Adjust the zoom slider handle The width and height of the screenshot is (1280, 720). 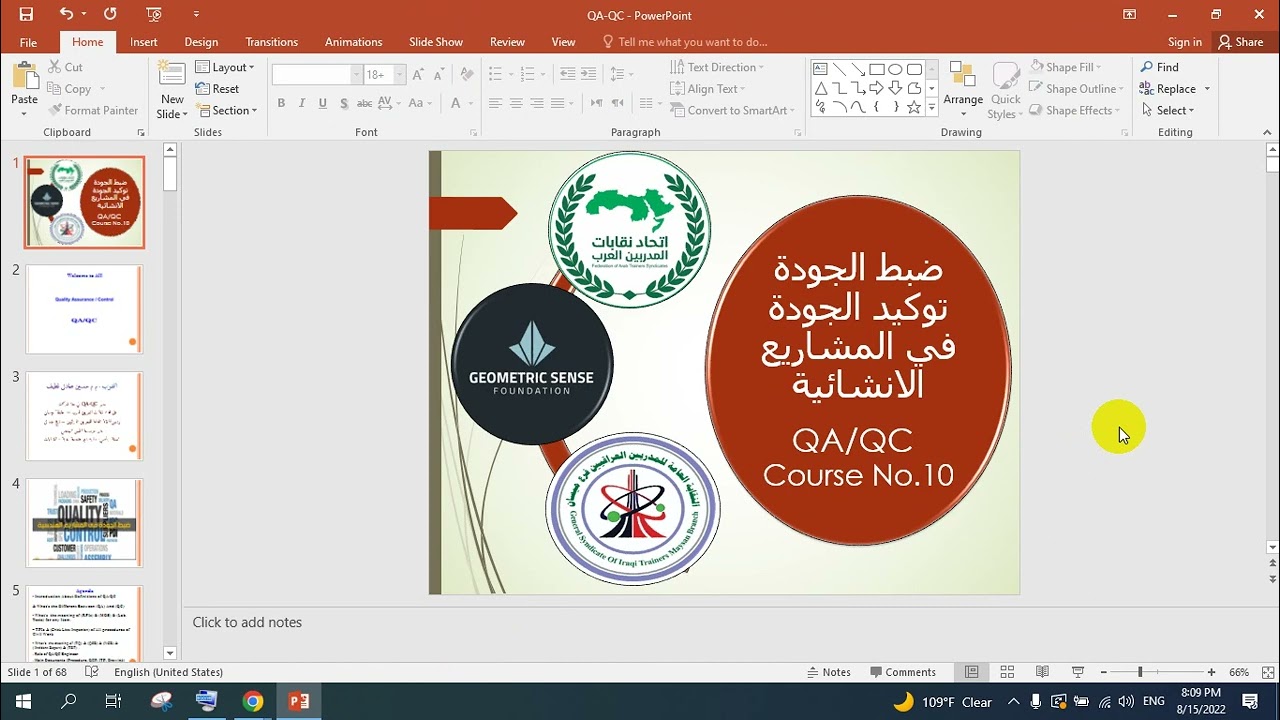click(1140, 672)
